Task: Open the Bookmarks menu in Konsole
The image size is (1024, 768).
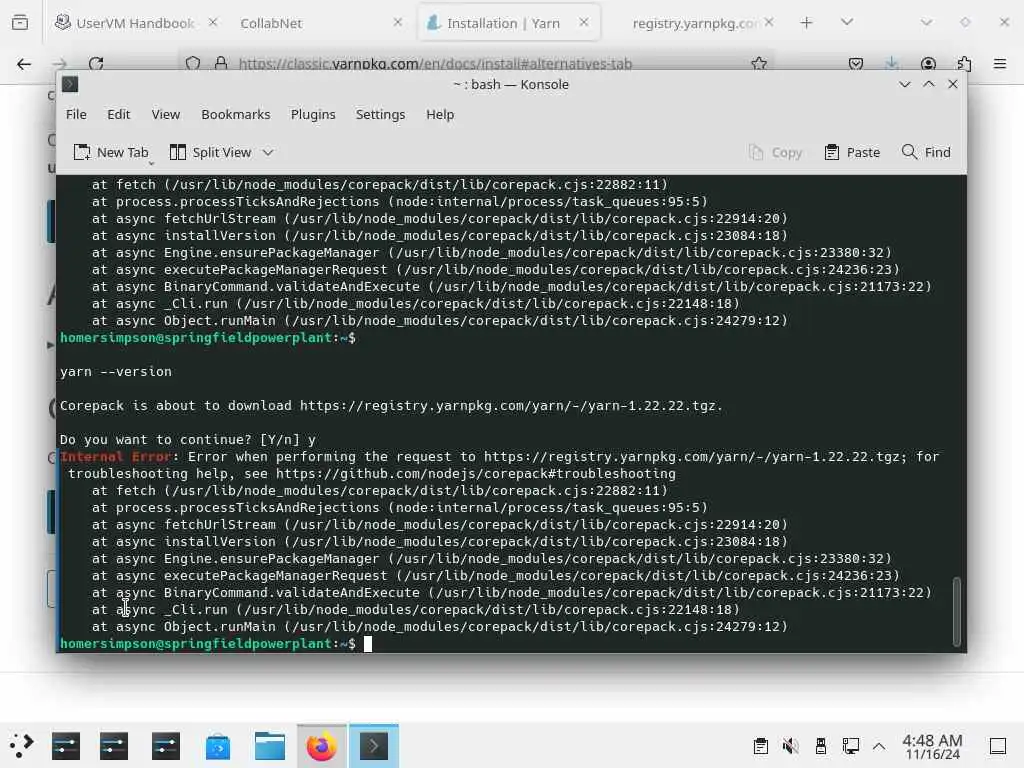Action: coord(235,114)
